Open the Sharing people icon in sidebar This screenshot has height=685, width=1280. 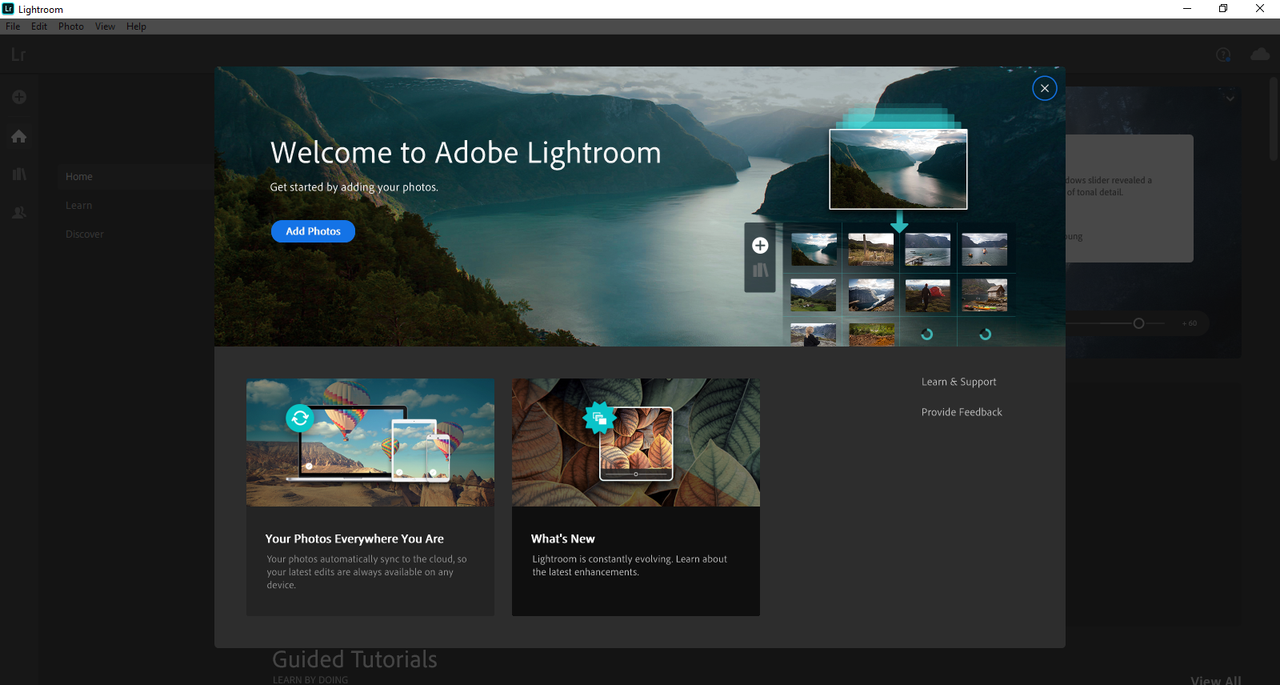click(19, 213)
